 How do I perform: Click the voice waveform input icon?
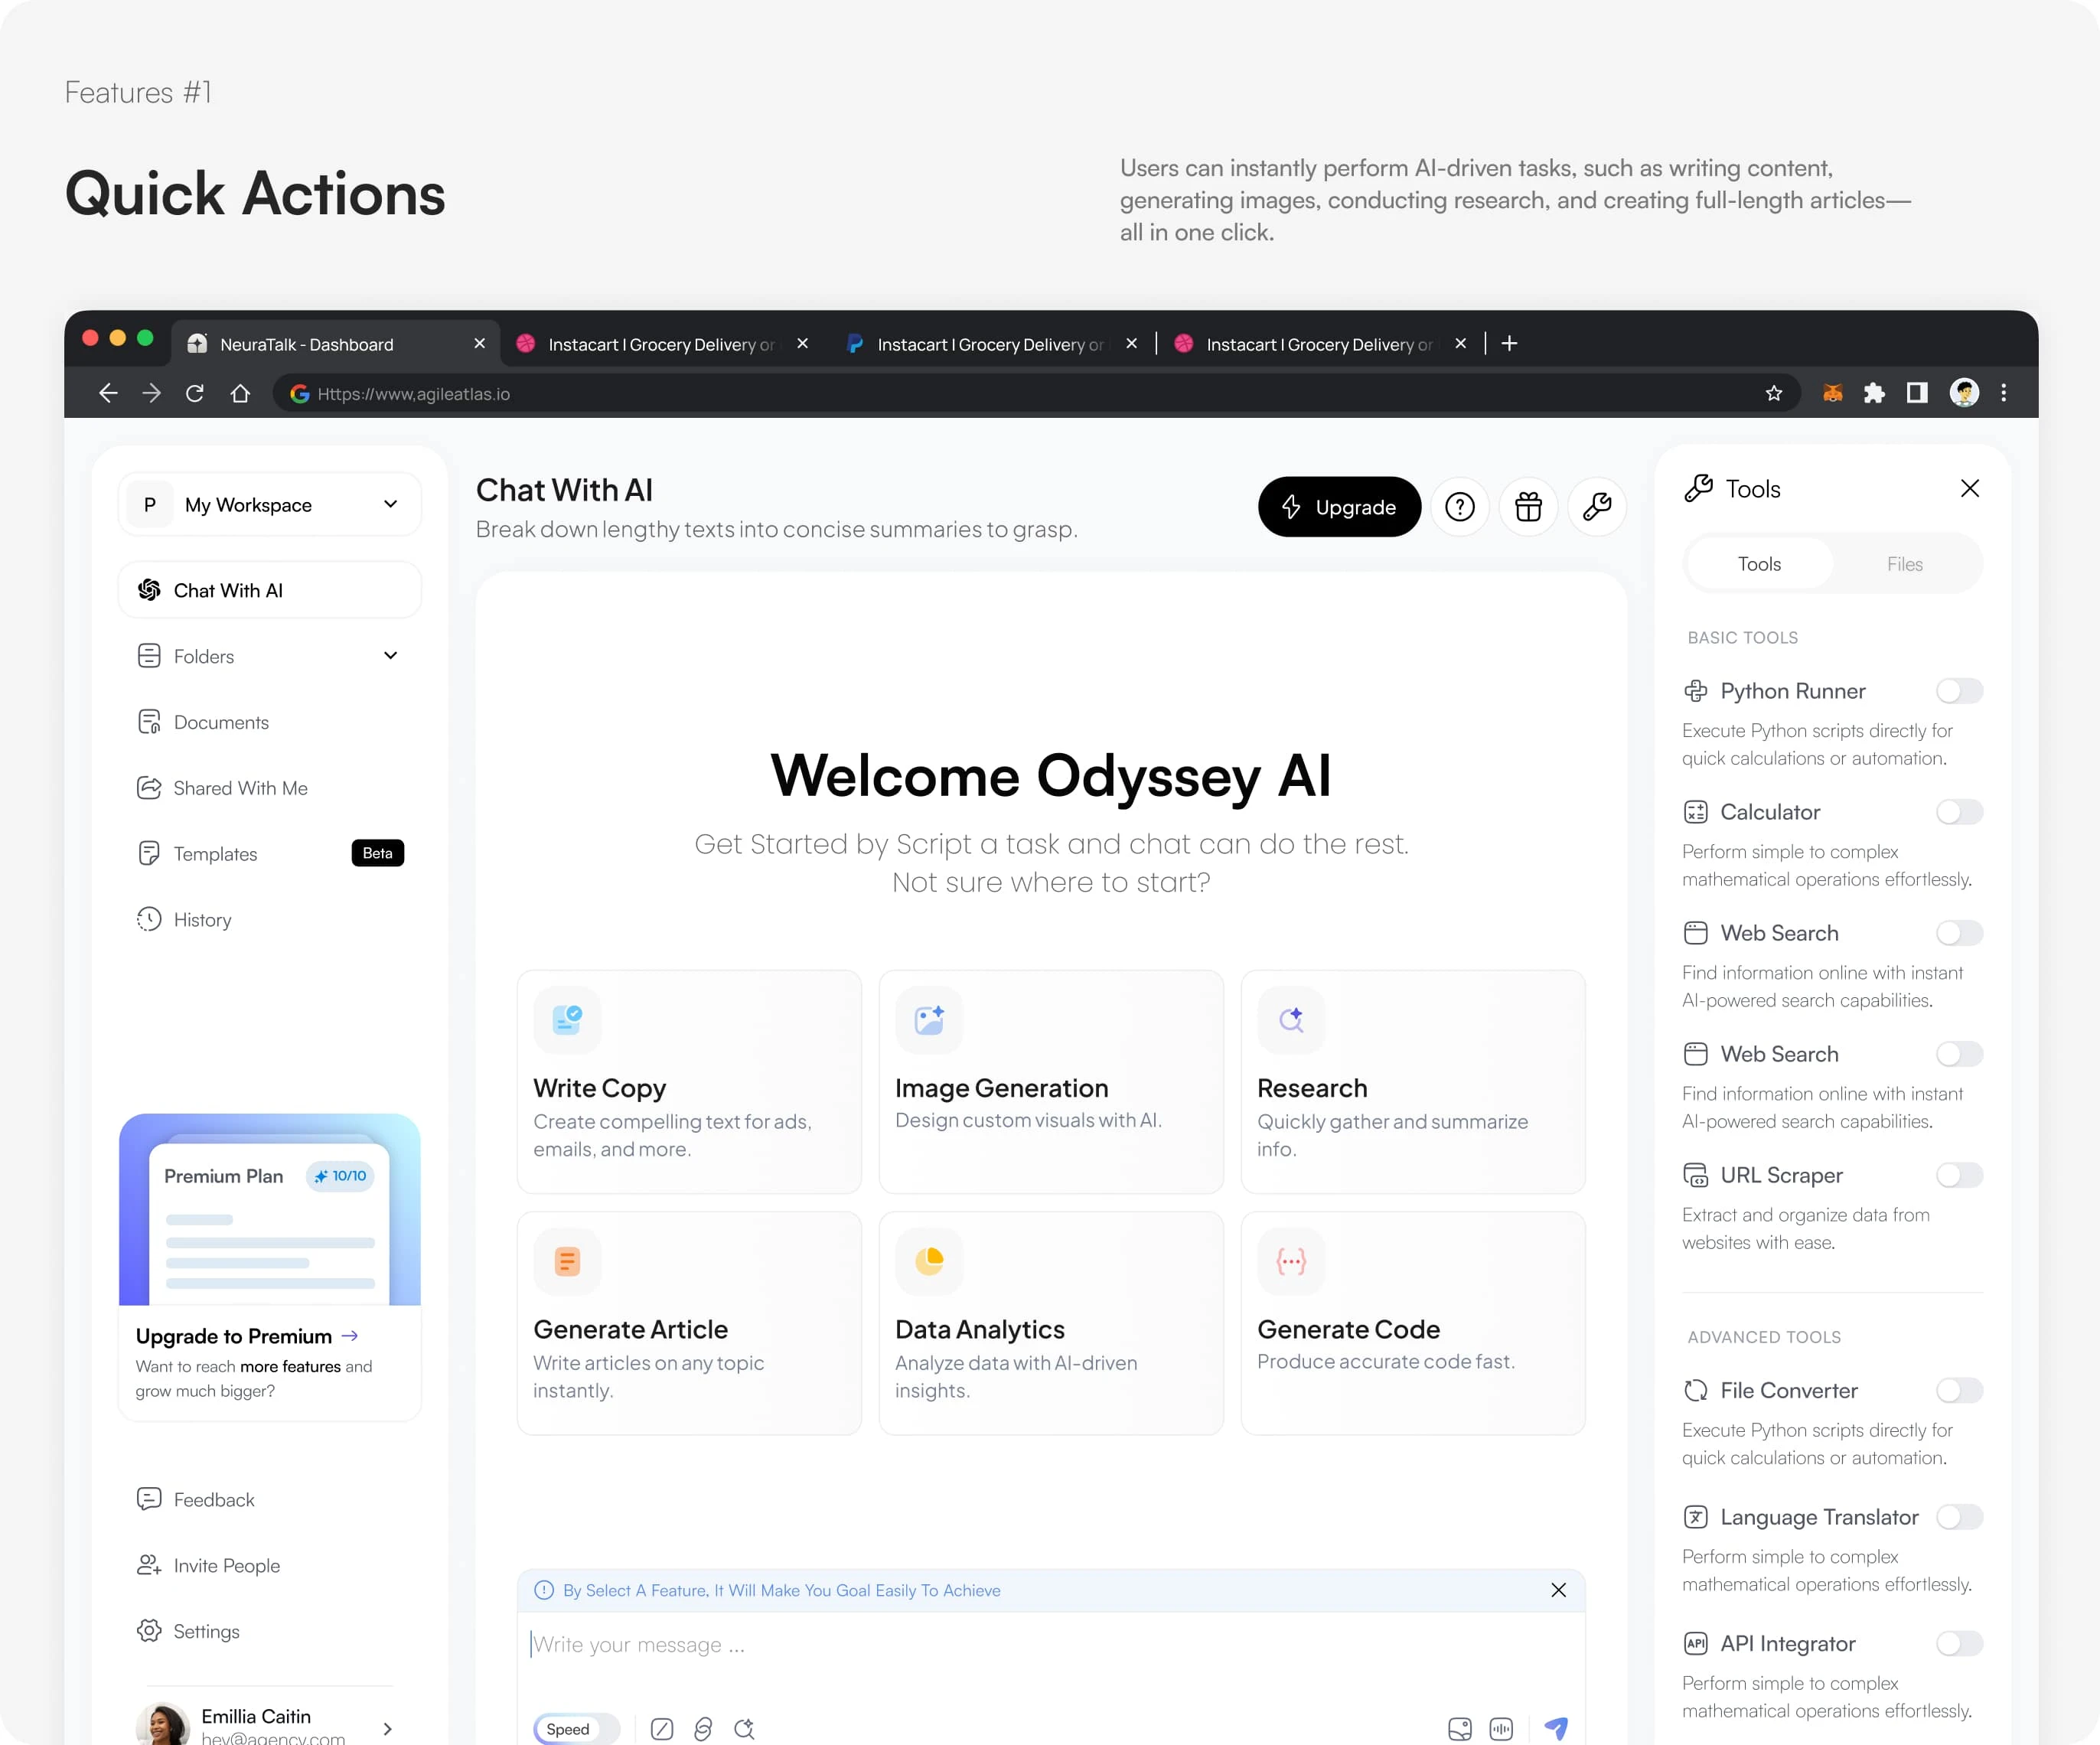click(x=1501, y=1729)
